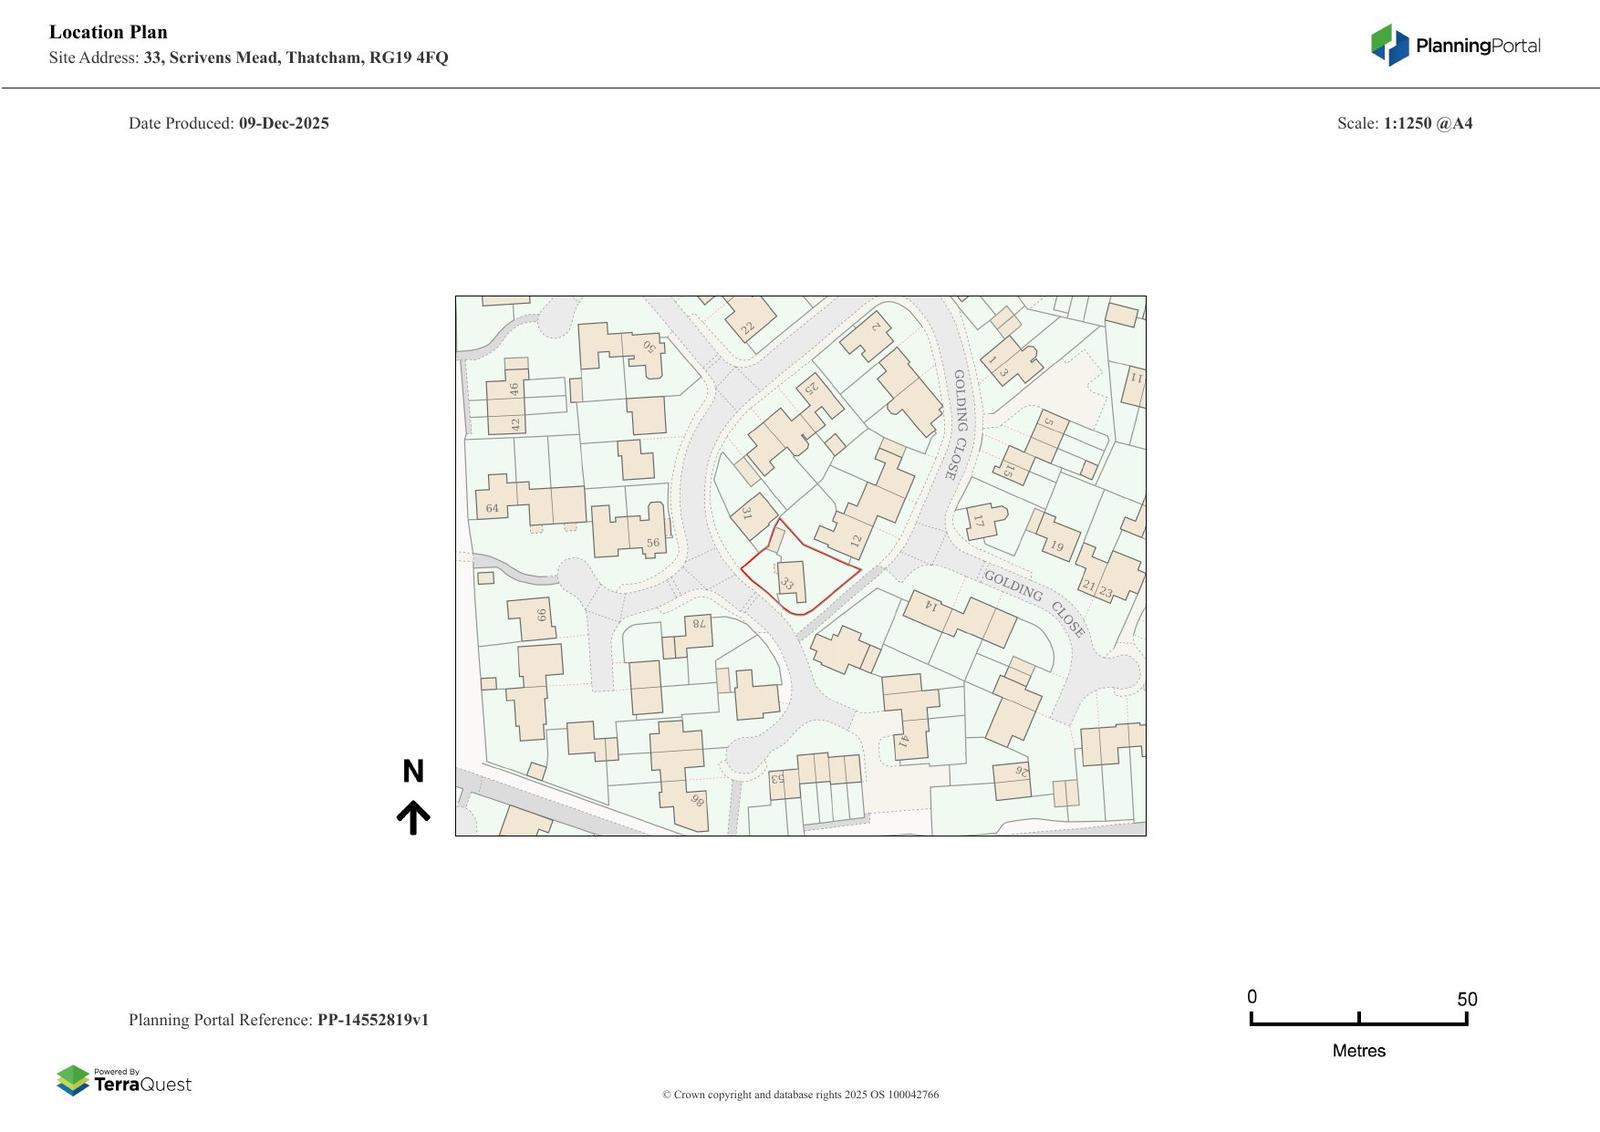This screenshot has height=1132, width=1600.
Task: Click the red-outlined plot number 33
Action: 788,582
